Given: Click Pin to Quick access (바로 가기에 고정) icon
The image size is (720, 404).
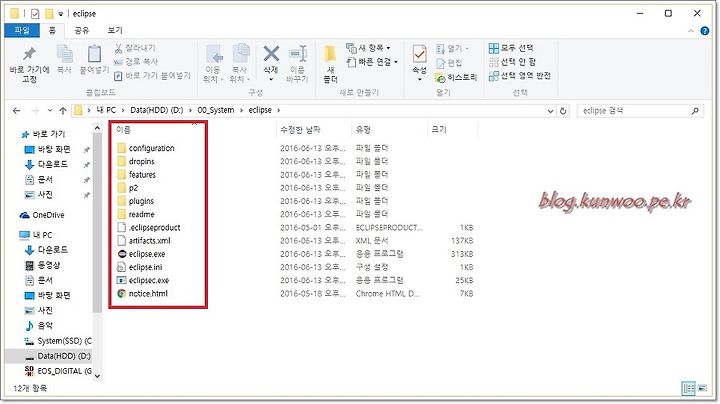Looking at the screenshot, I should pos(29,54).
